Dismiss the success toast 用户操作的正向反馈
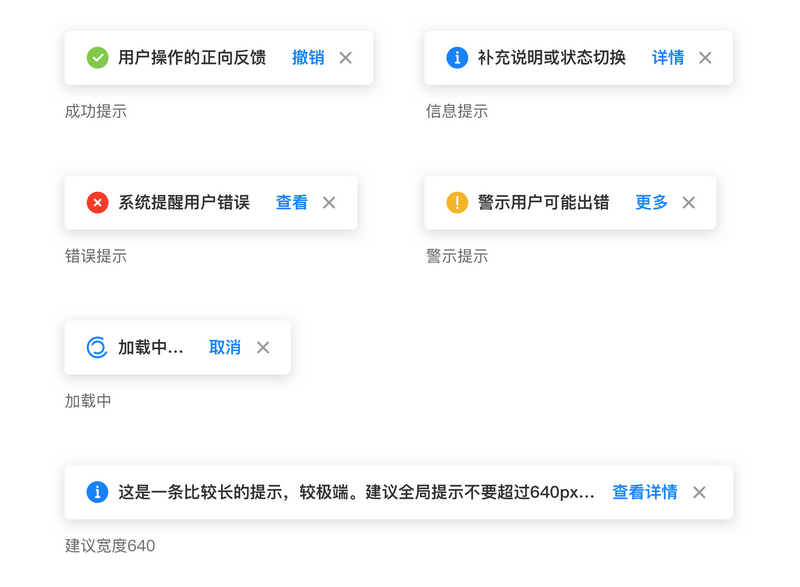The height and width of the screenshot is (587, 800). pos(346,58)
